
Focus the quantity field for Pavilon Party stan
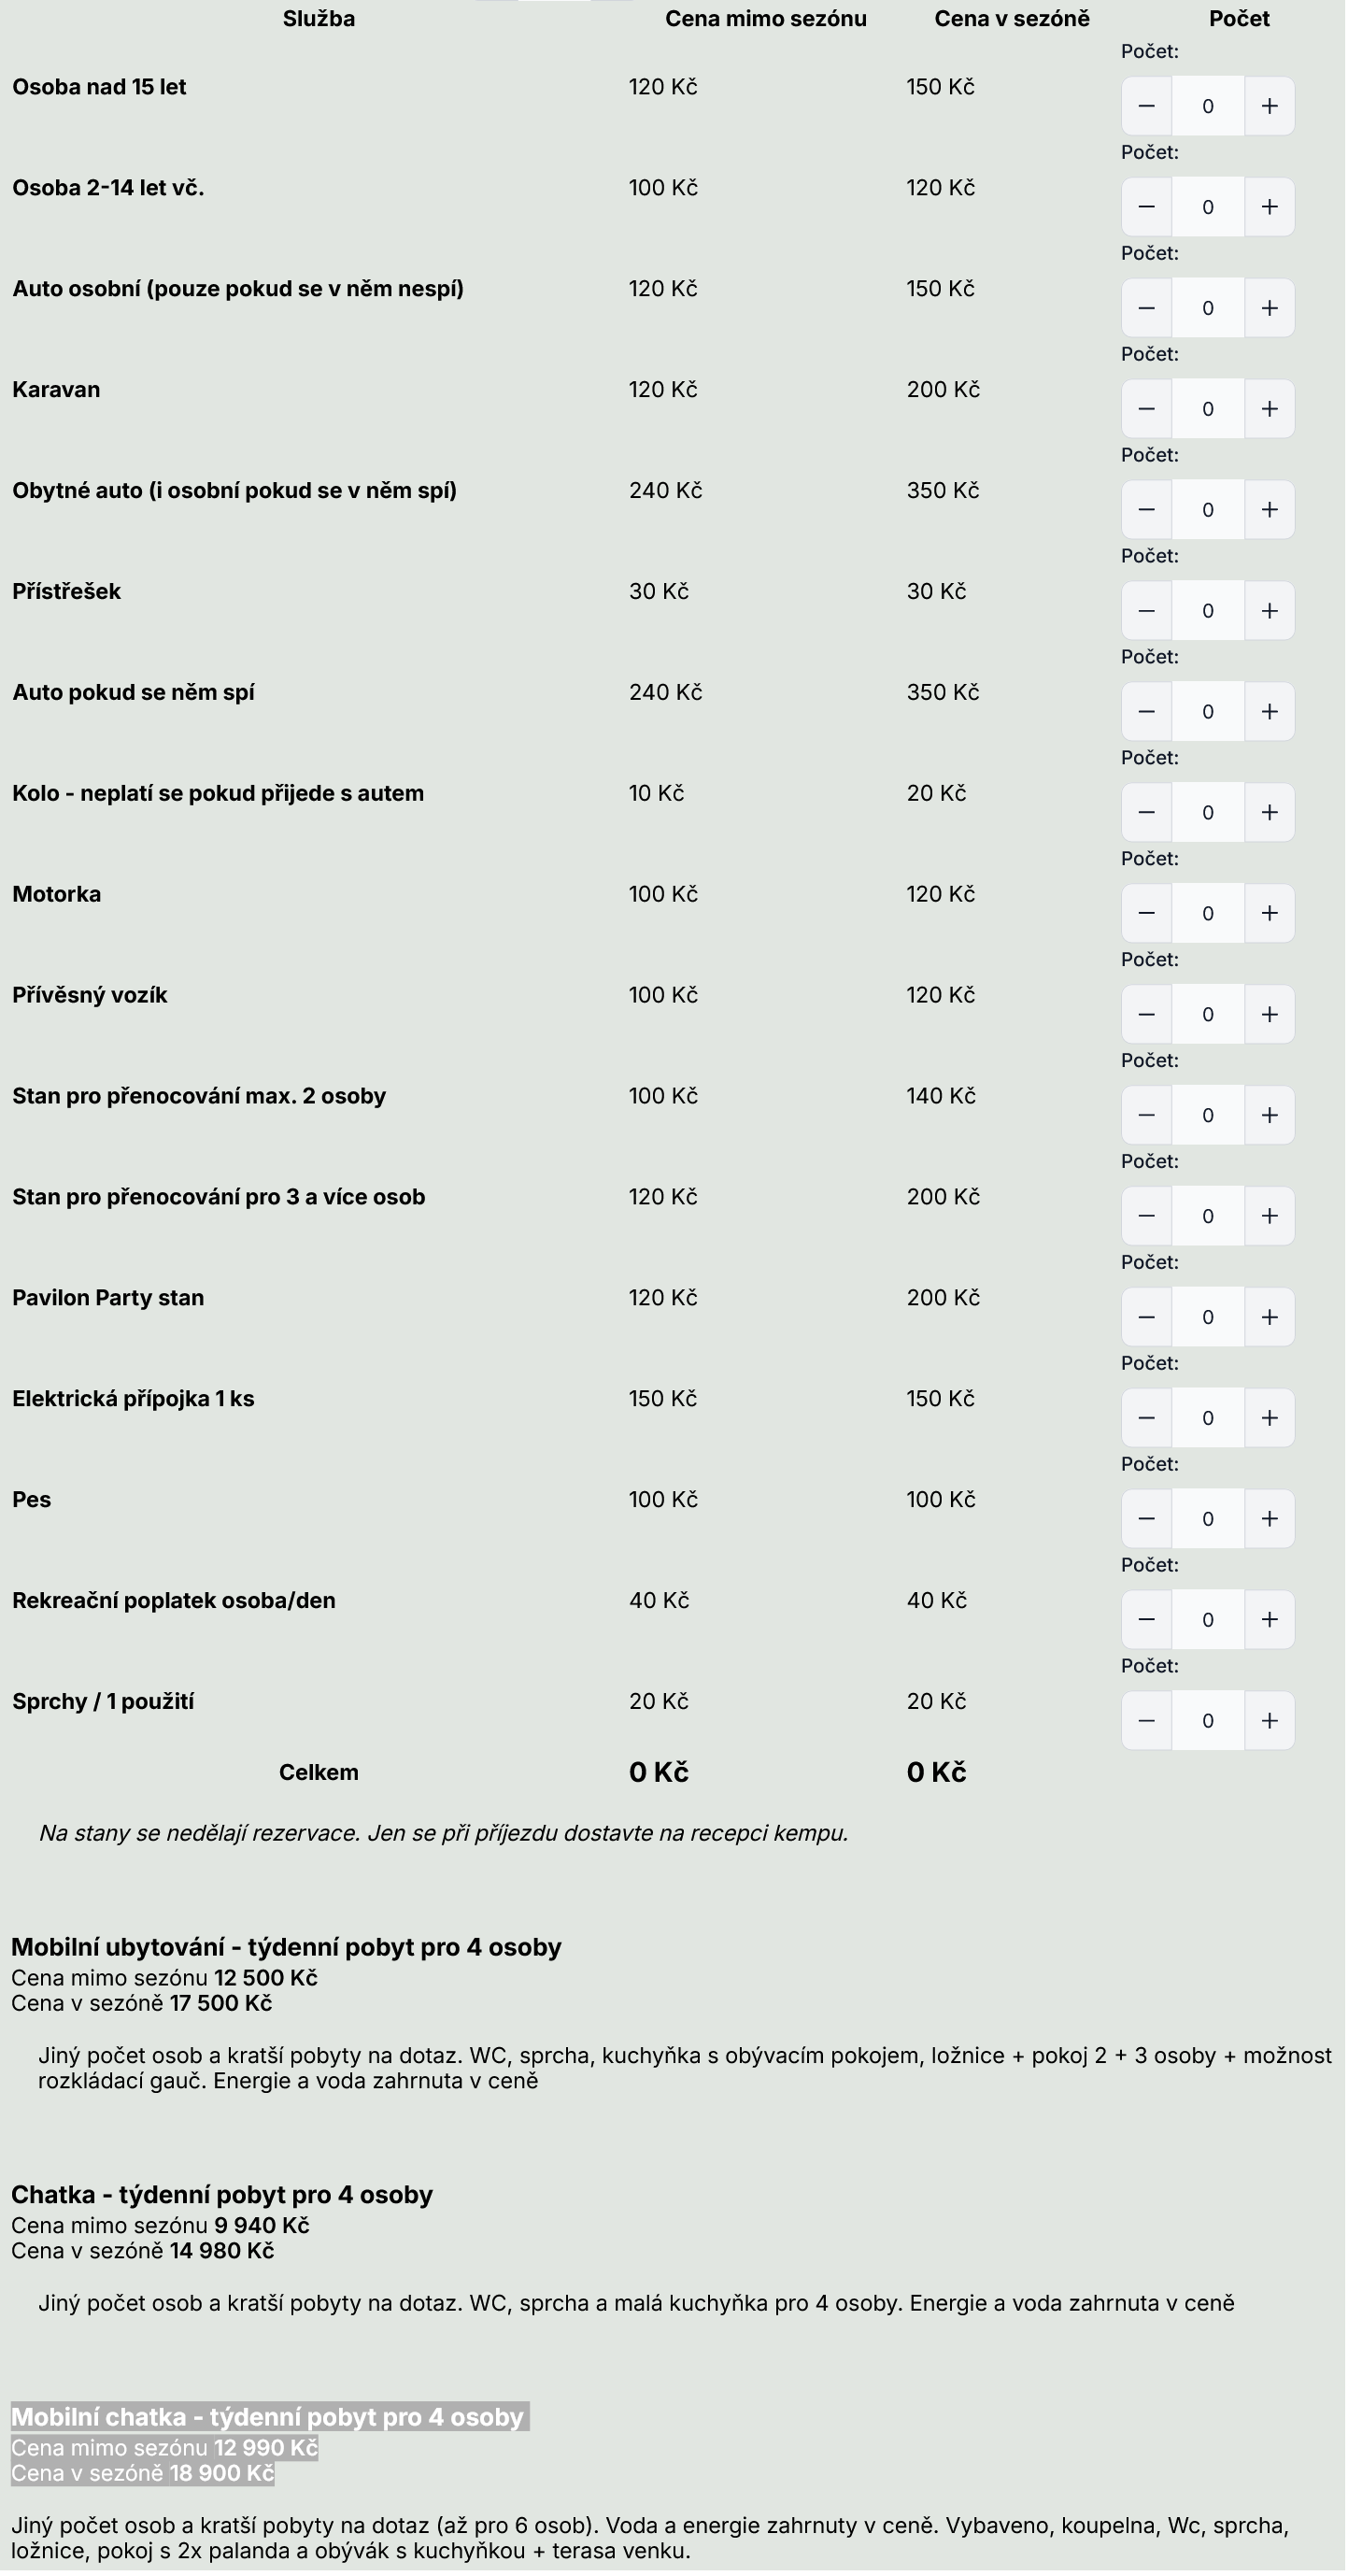[x=1210, y=1318]
